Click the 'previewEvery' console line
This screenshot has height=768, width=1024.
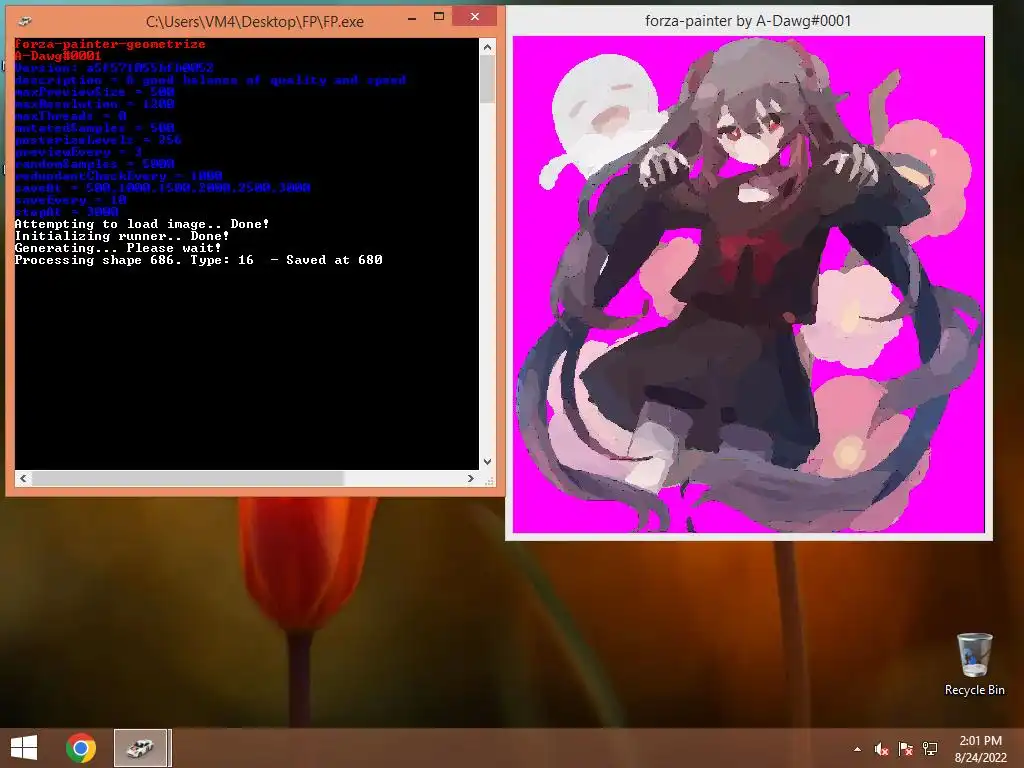click(78, 152)
